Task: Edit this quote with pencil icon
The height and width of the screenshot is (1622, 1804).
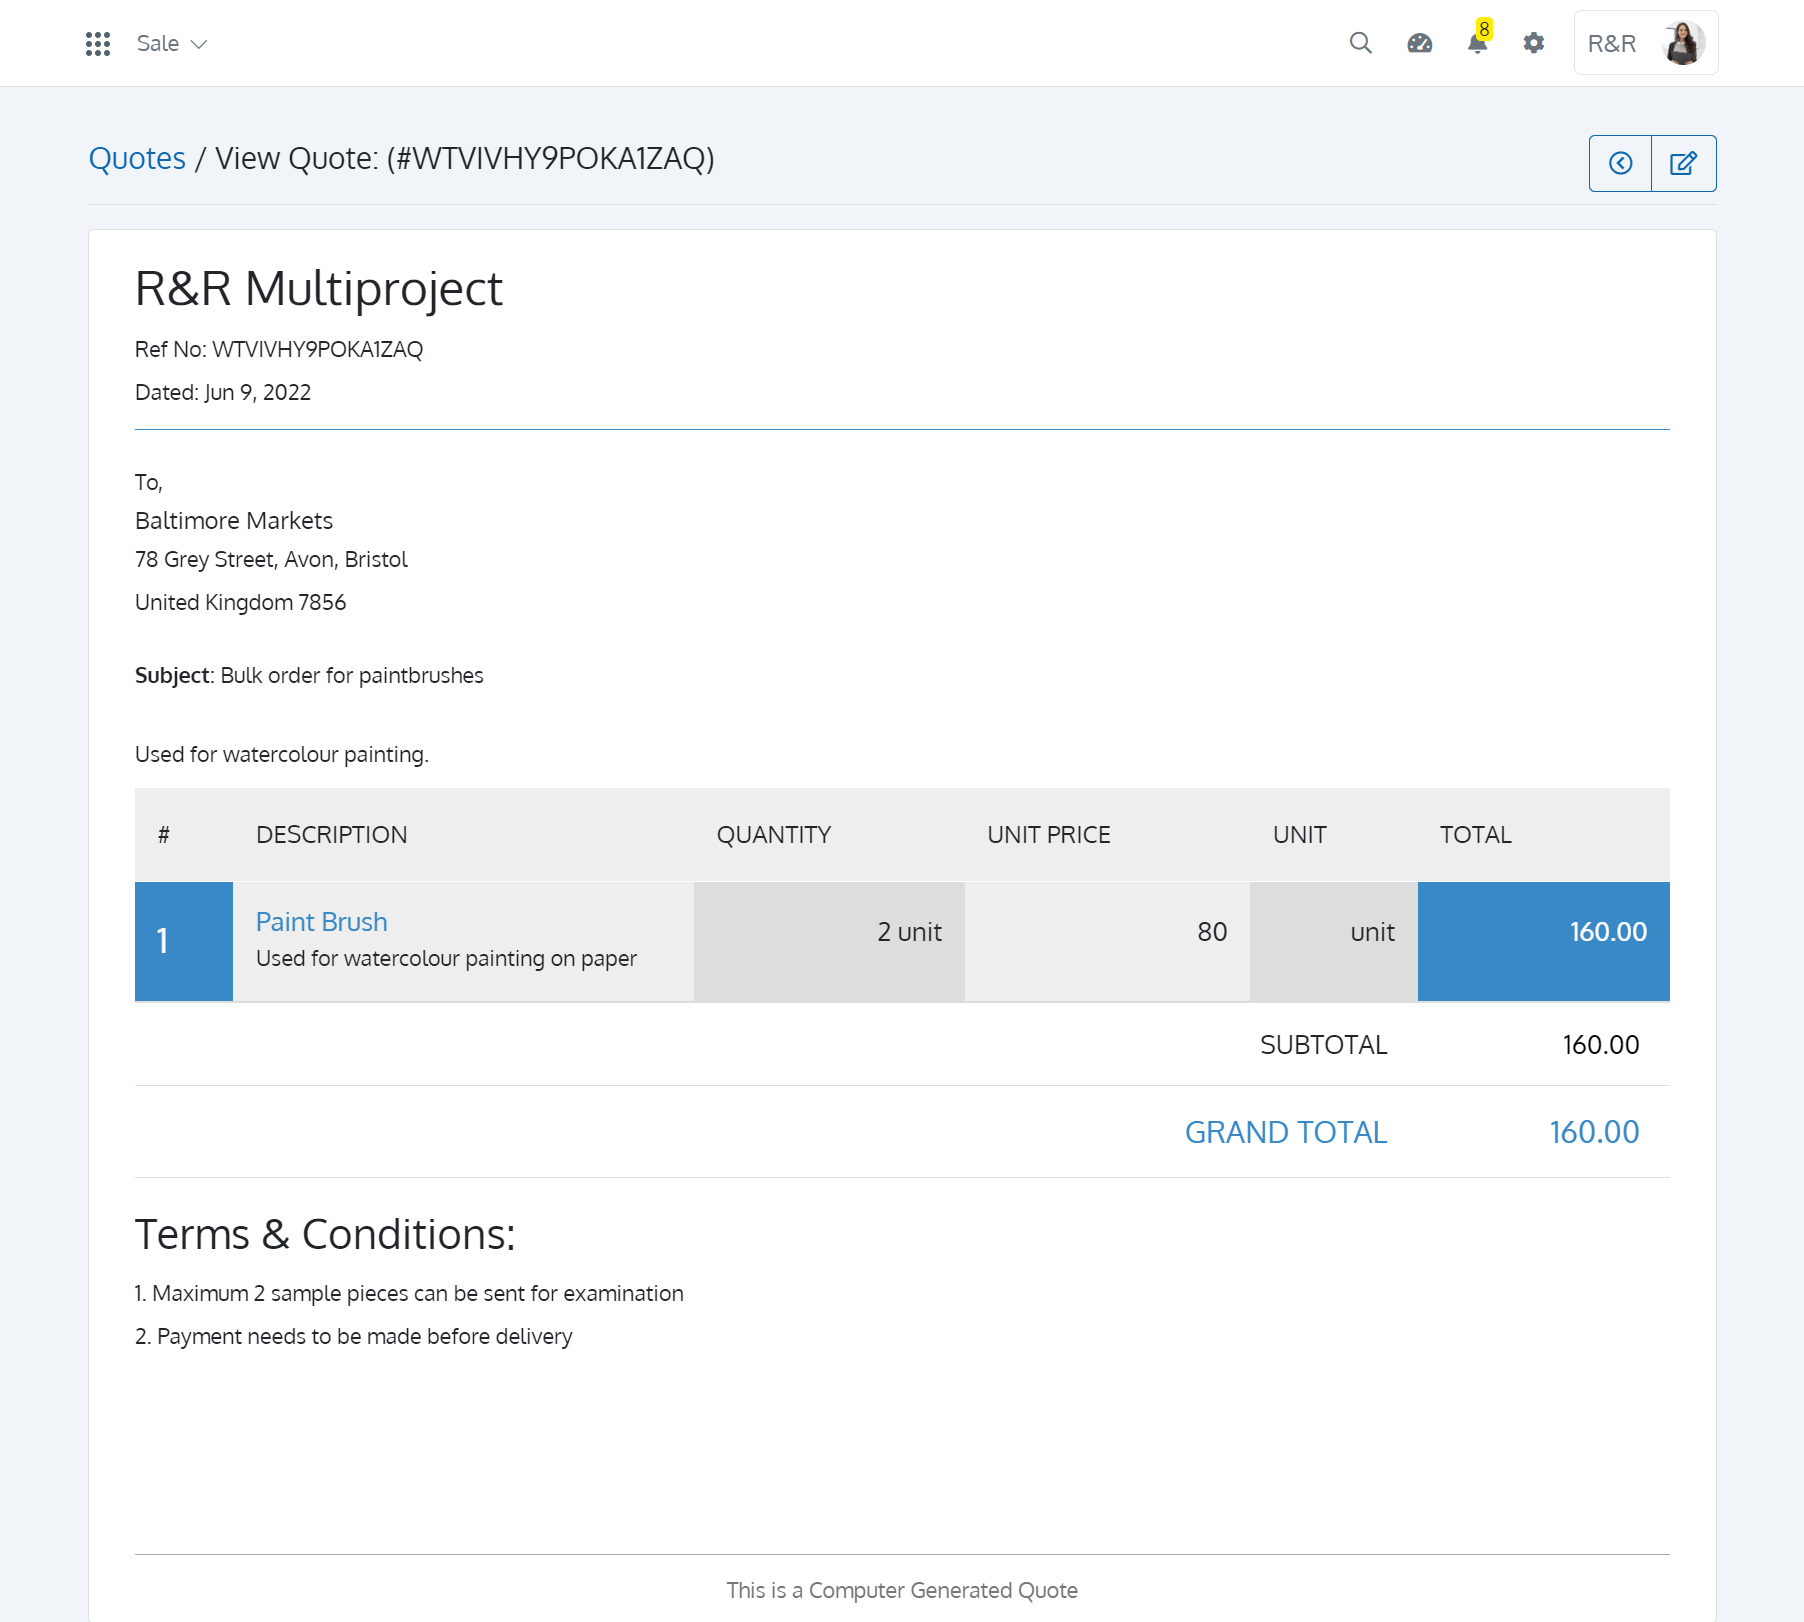Action: [1683, 163]
